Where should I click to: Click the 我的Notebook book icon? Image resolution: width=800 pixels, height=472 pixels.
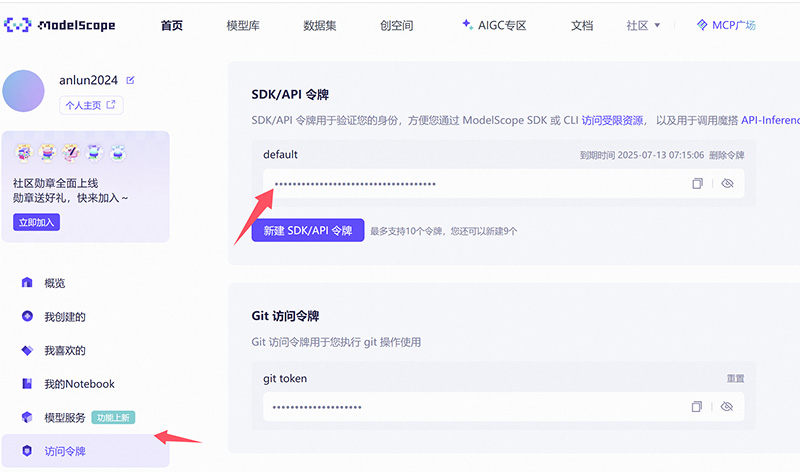tap(27, 383)
